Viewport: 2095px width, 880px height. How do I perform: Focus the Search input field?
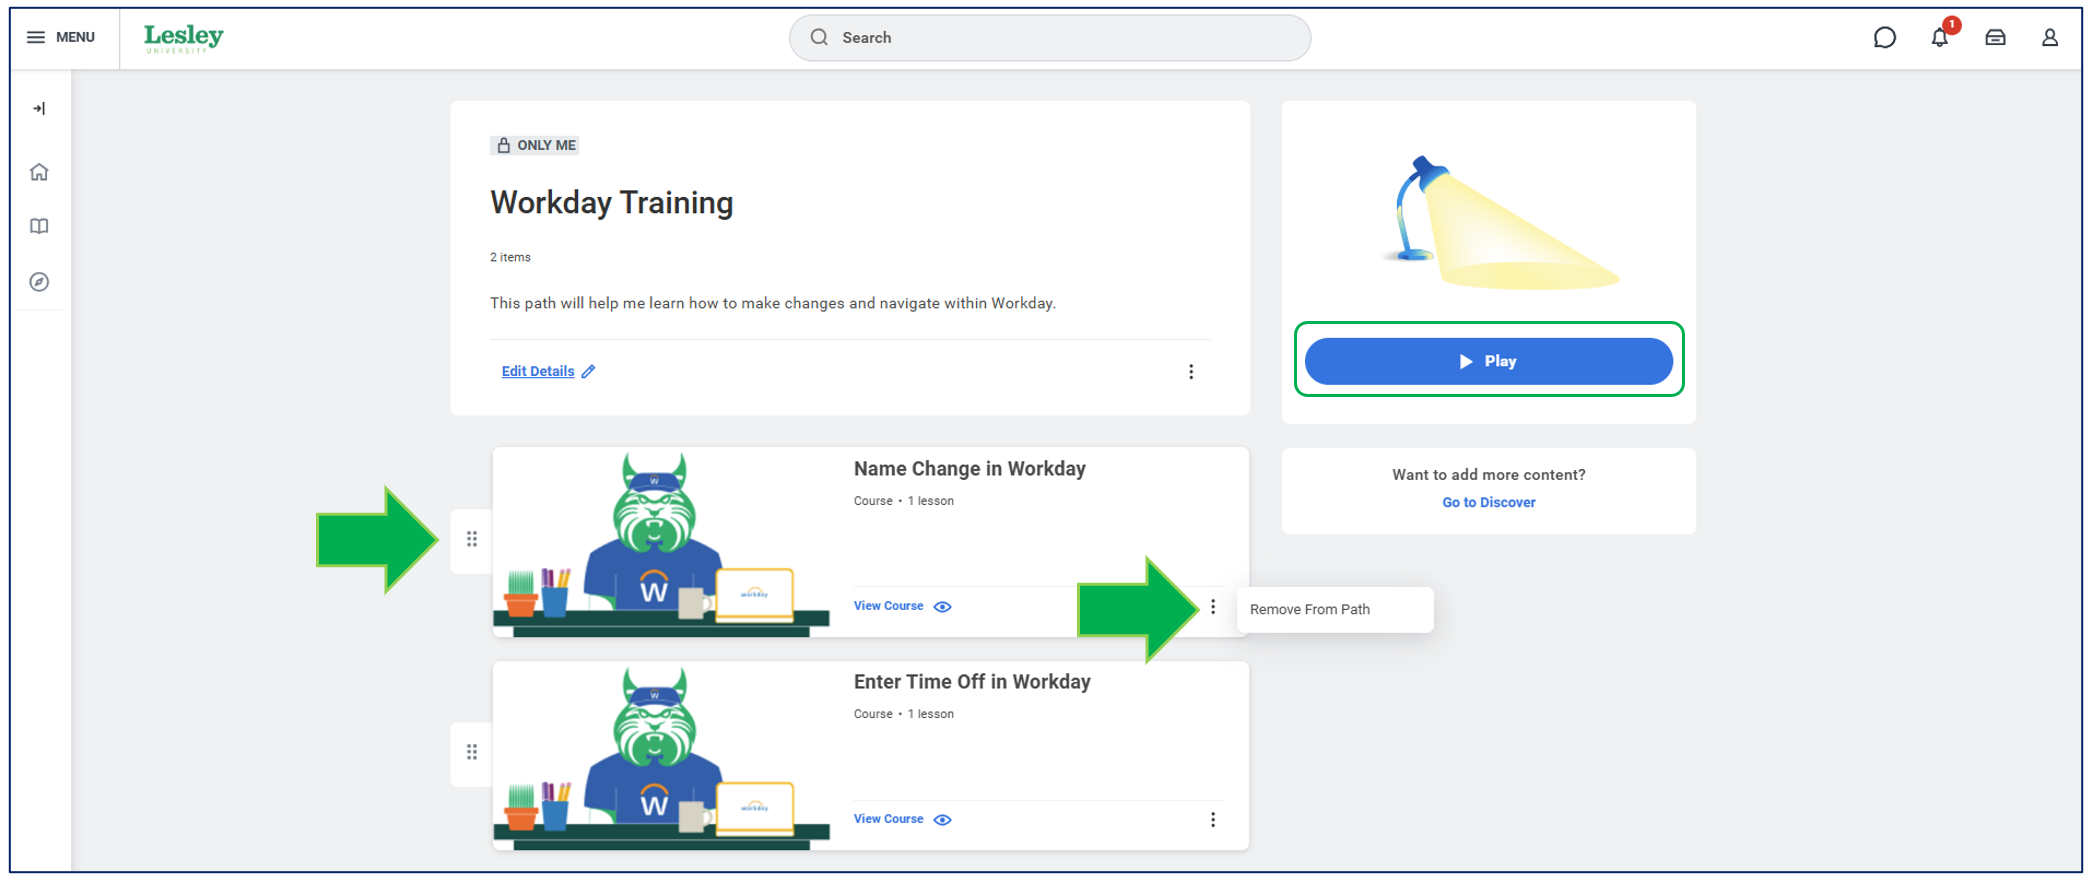[x=1050, y=37]
